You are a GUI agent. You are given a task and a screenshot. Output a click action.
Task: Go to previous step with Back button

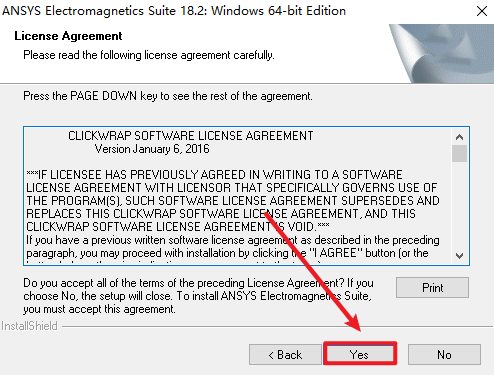pos(285,354)
